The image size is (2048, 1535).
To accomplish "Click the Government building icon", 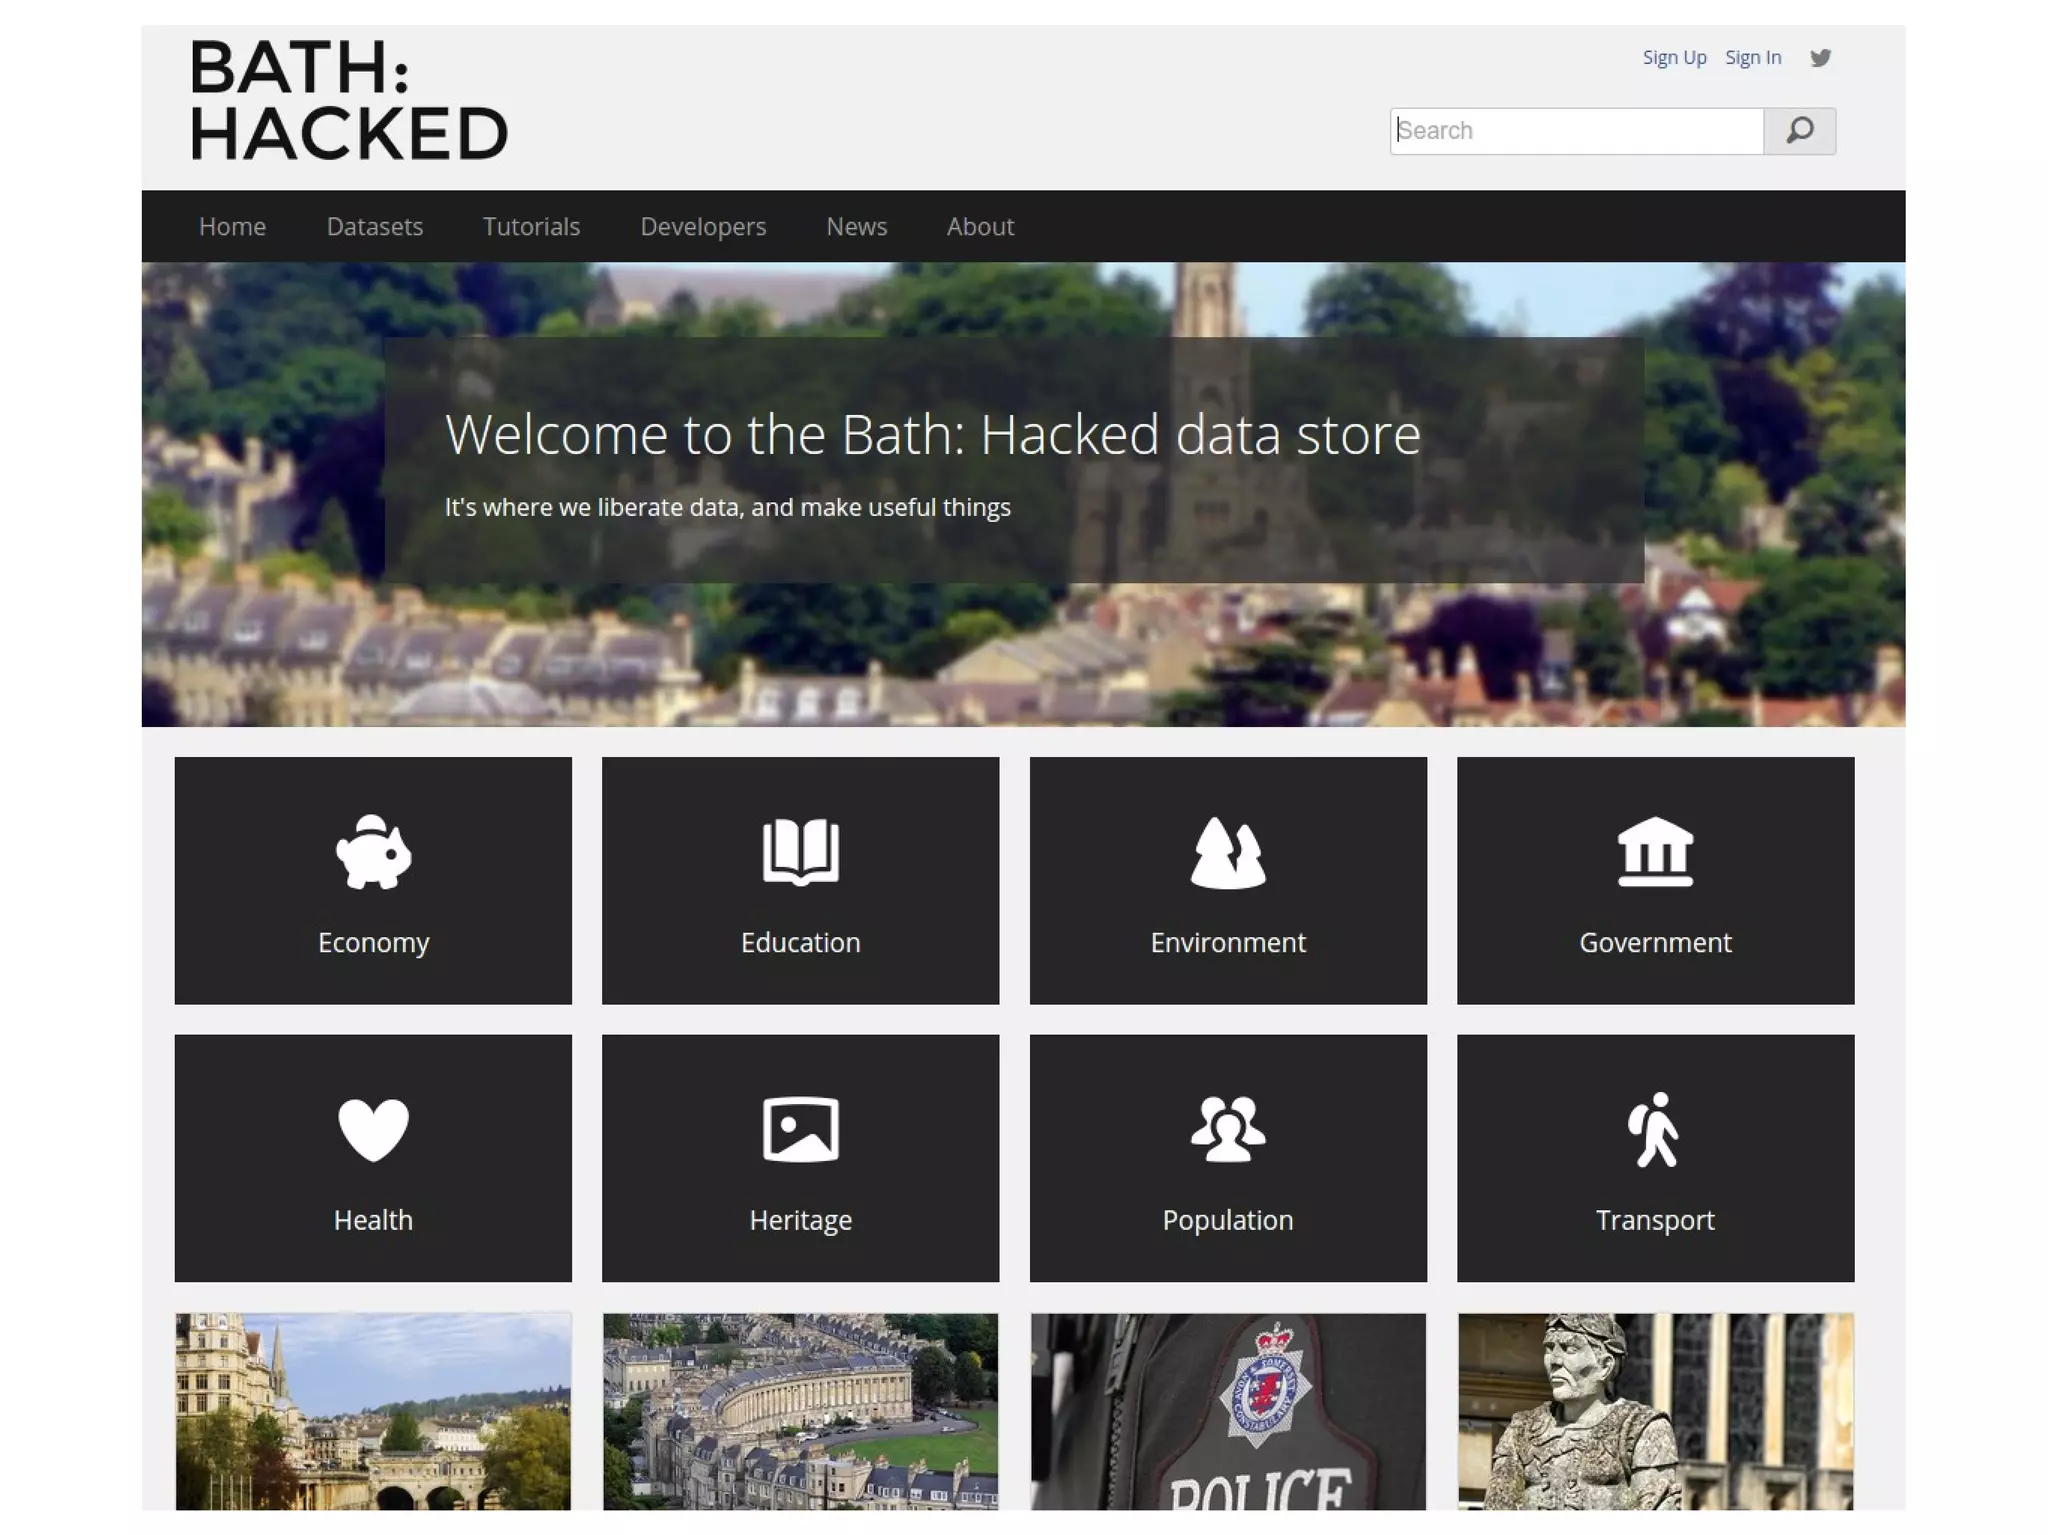I will pos(1655,852).
